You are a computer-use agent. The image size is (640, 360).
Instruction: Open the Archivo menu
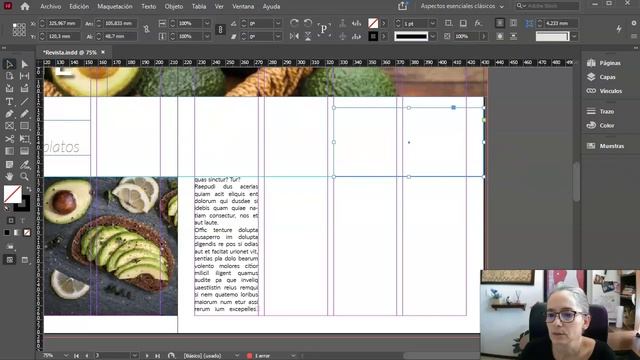click(51, 7)
